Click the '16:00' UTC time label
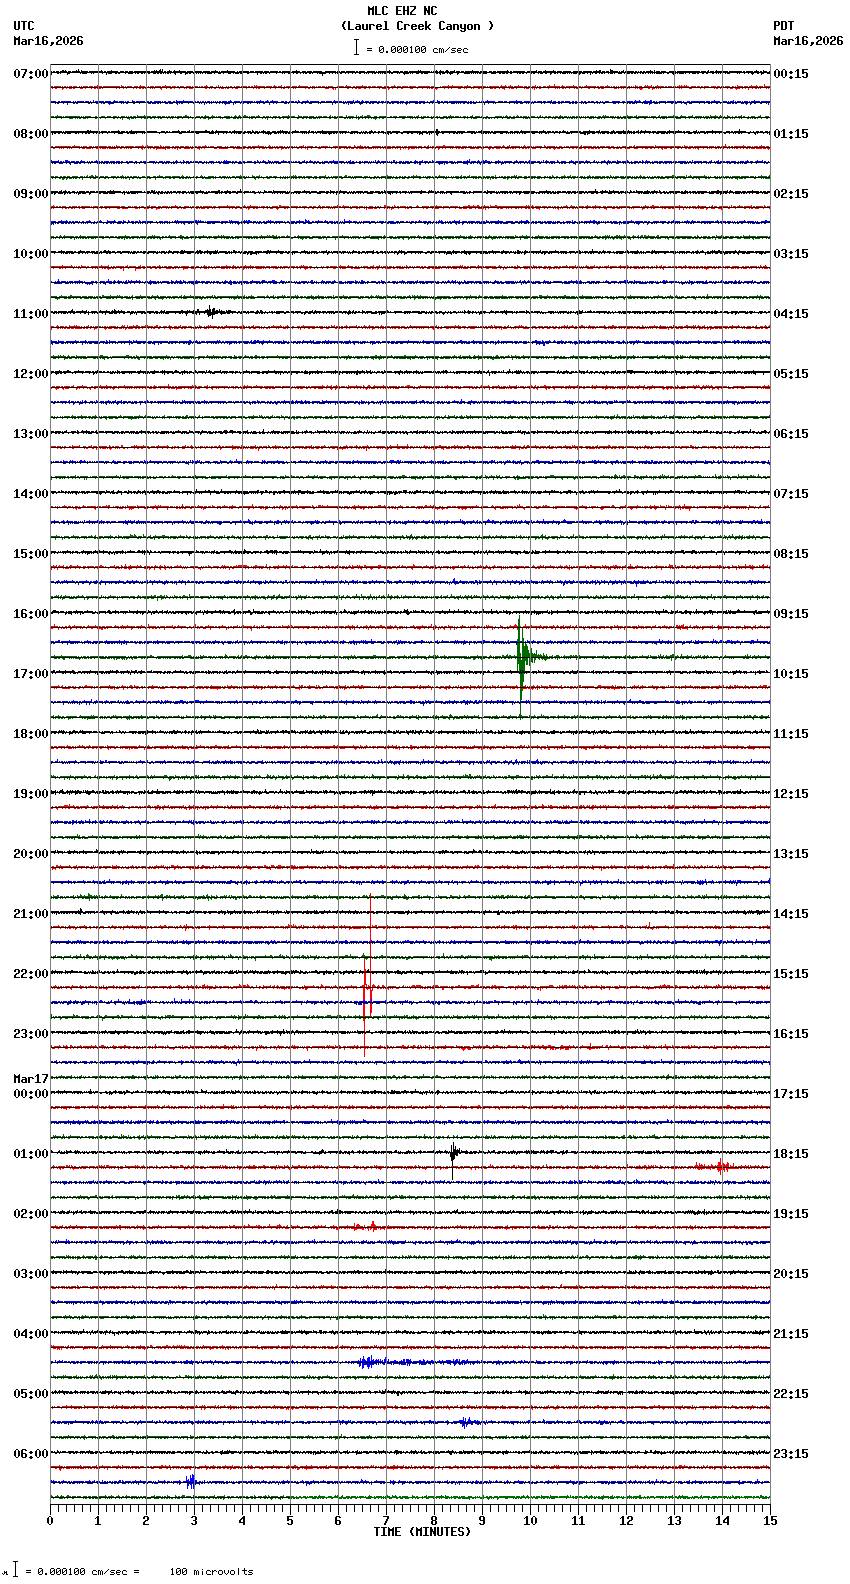 click(31, 614)
